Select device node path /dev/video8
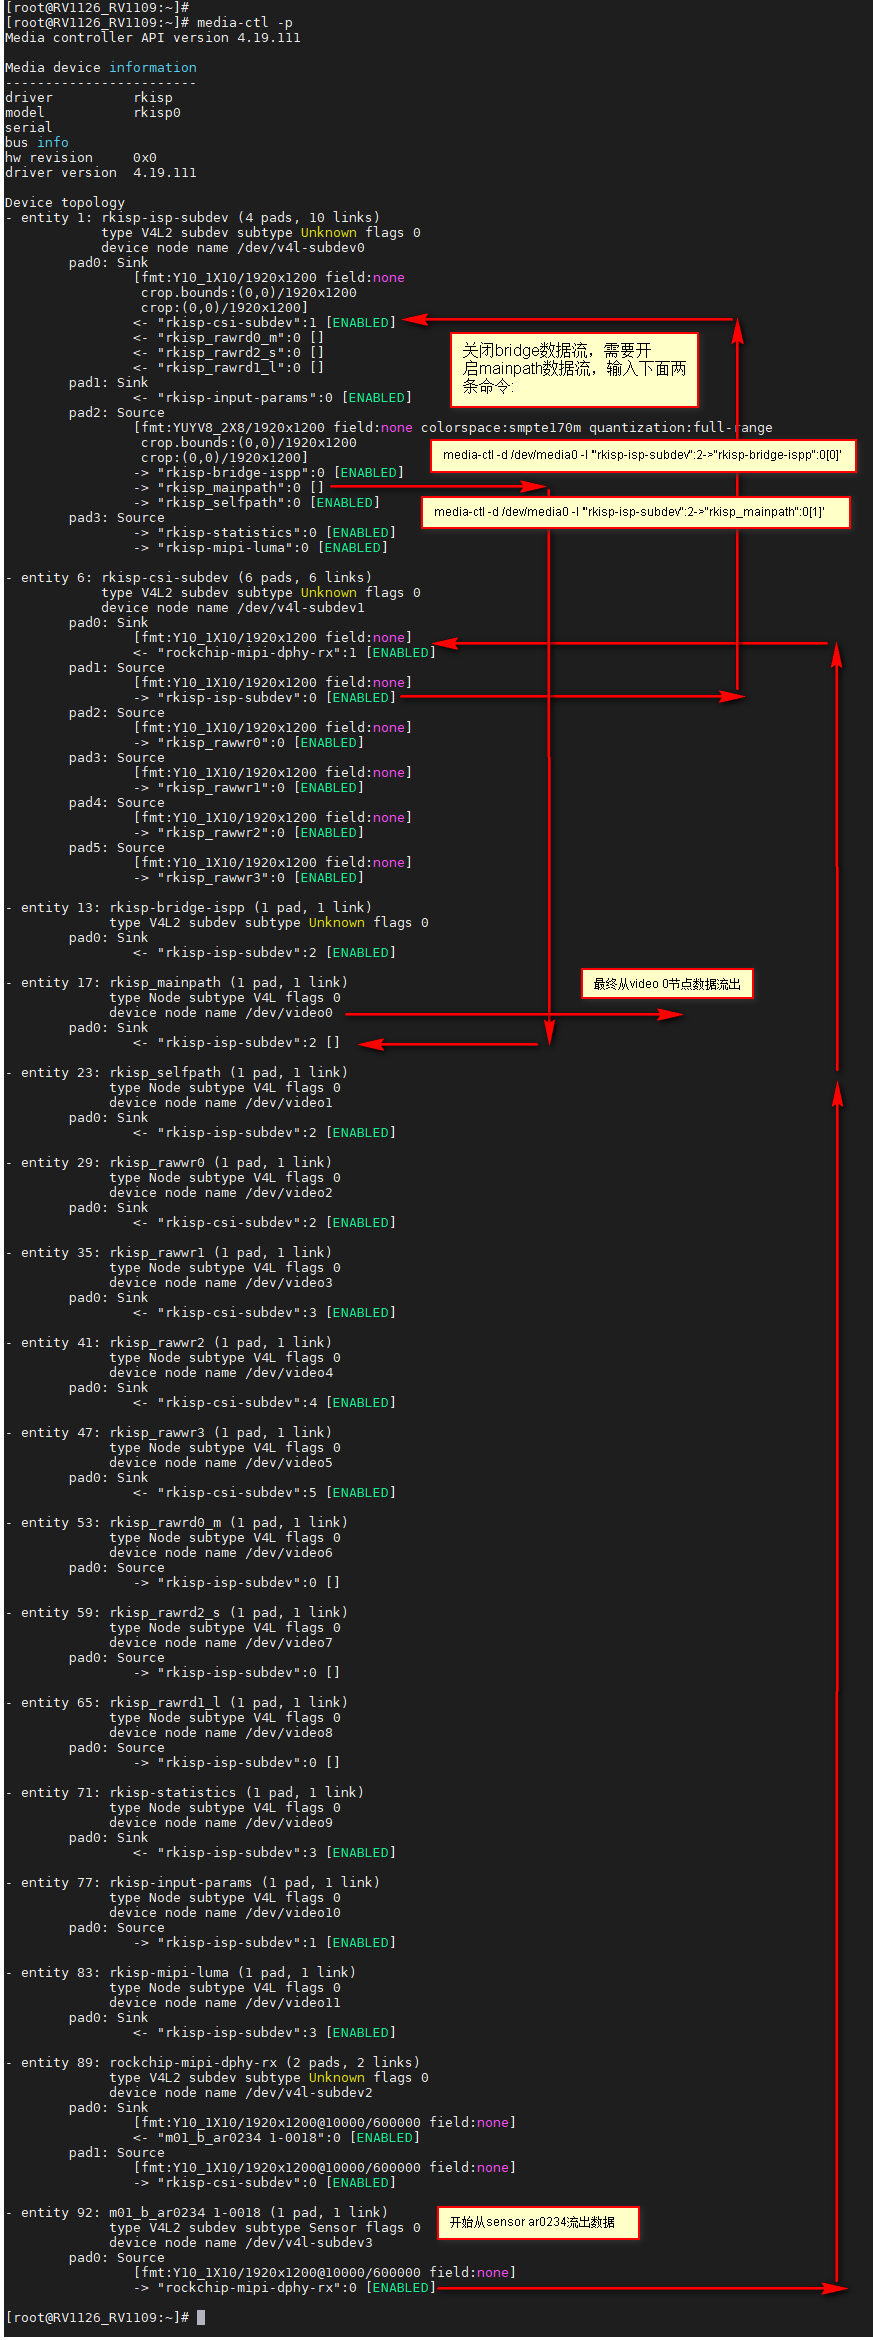 [x=289, y=1732]
